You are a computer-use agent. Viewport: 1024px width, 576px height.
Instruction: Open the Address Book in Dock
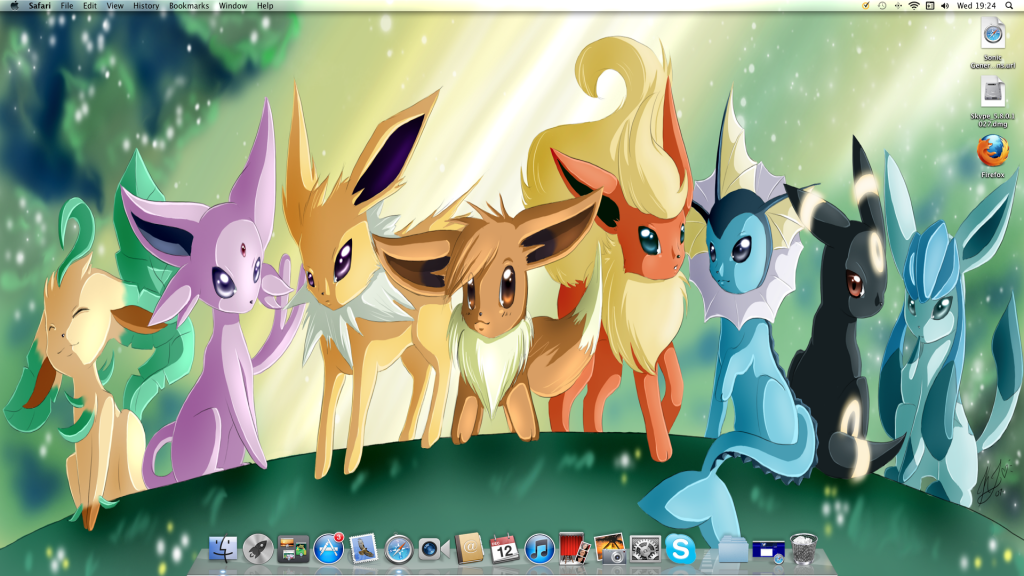click(x=469, y=549)
